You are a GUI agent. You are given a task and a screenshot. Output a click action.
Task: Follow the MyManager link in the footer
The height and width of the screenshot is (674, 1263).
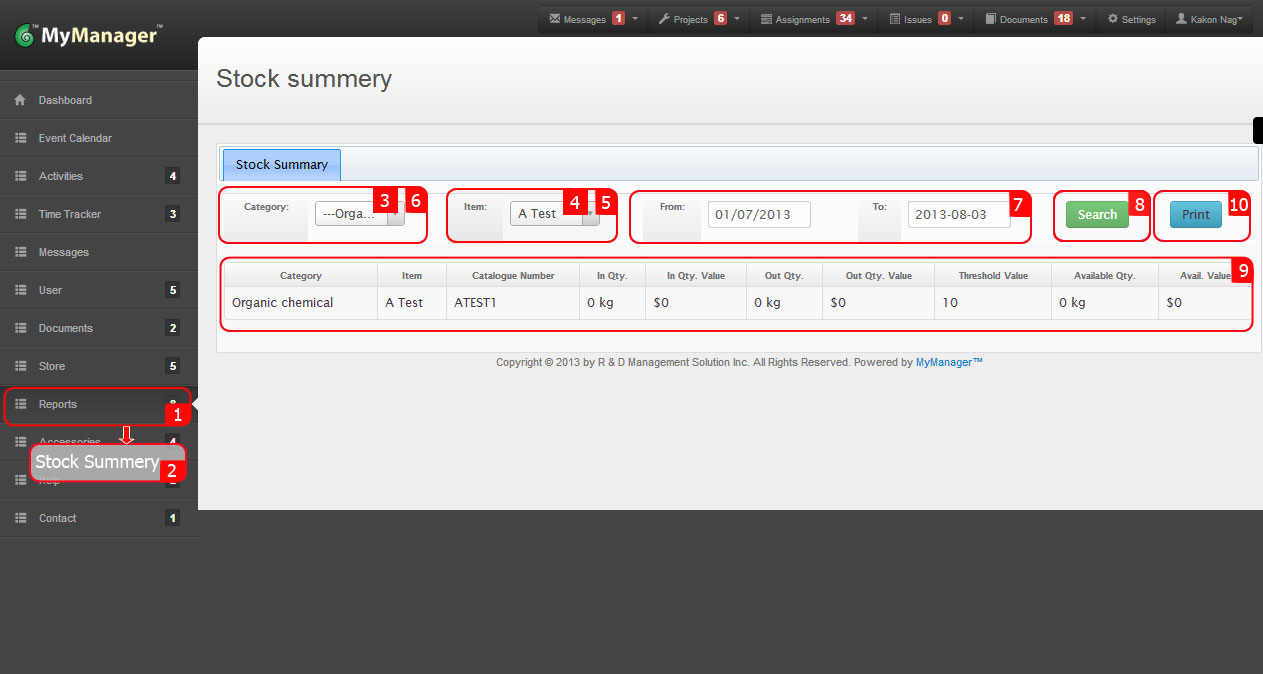(945, 362)
